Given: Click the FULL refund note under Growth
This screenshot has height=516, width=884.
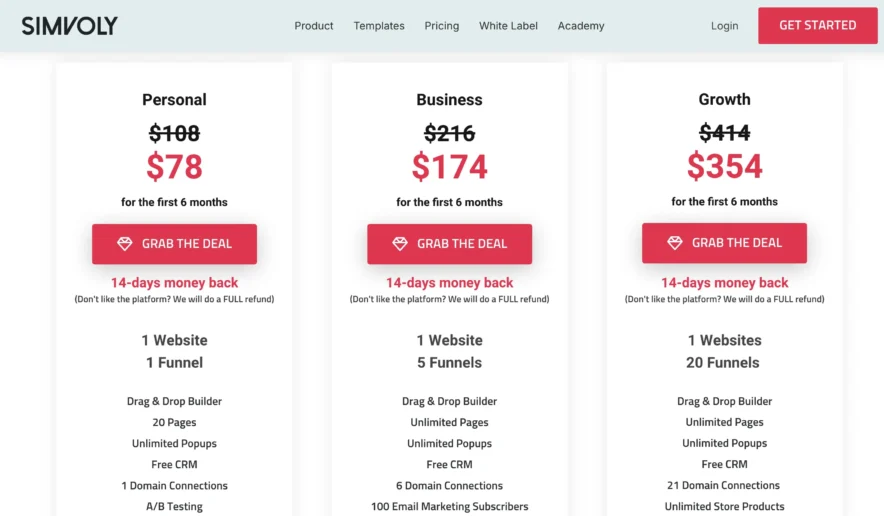Looking at the screenshot, I should point(724,299).
